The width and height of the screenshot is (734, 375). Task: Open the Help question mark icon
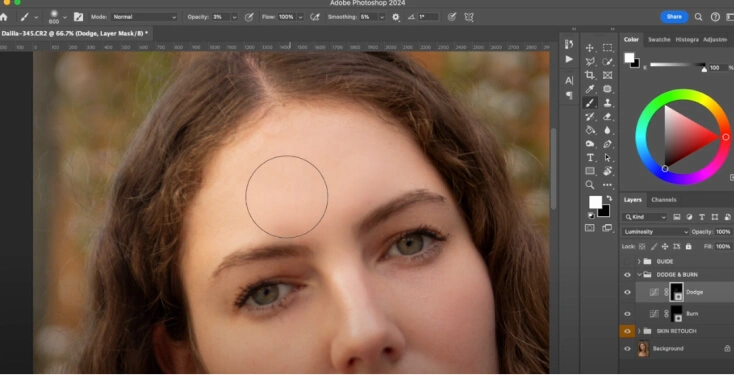[x=715, y=17]
